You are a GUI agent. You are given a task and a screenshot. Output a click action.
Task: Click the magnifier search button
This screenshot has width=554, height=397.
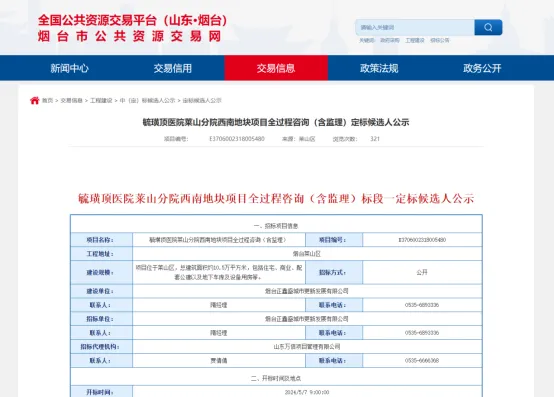pos(488,28)
